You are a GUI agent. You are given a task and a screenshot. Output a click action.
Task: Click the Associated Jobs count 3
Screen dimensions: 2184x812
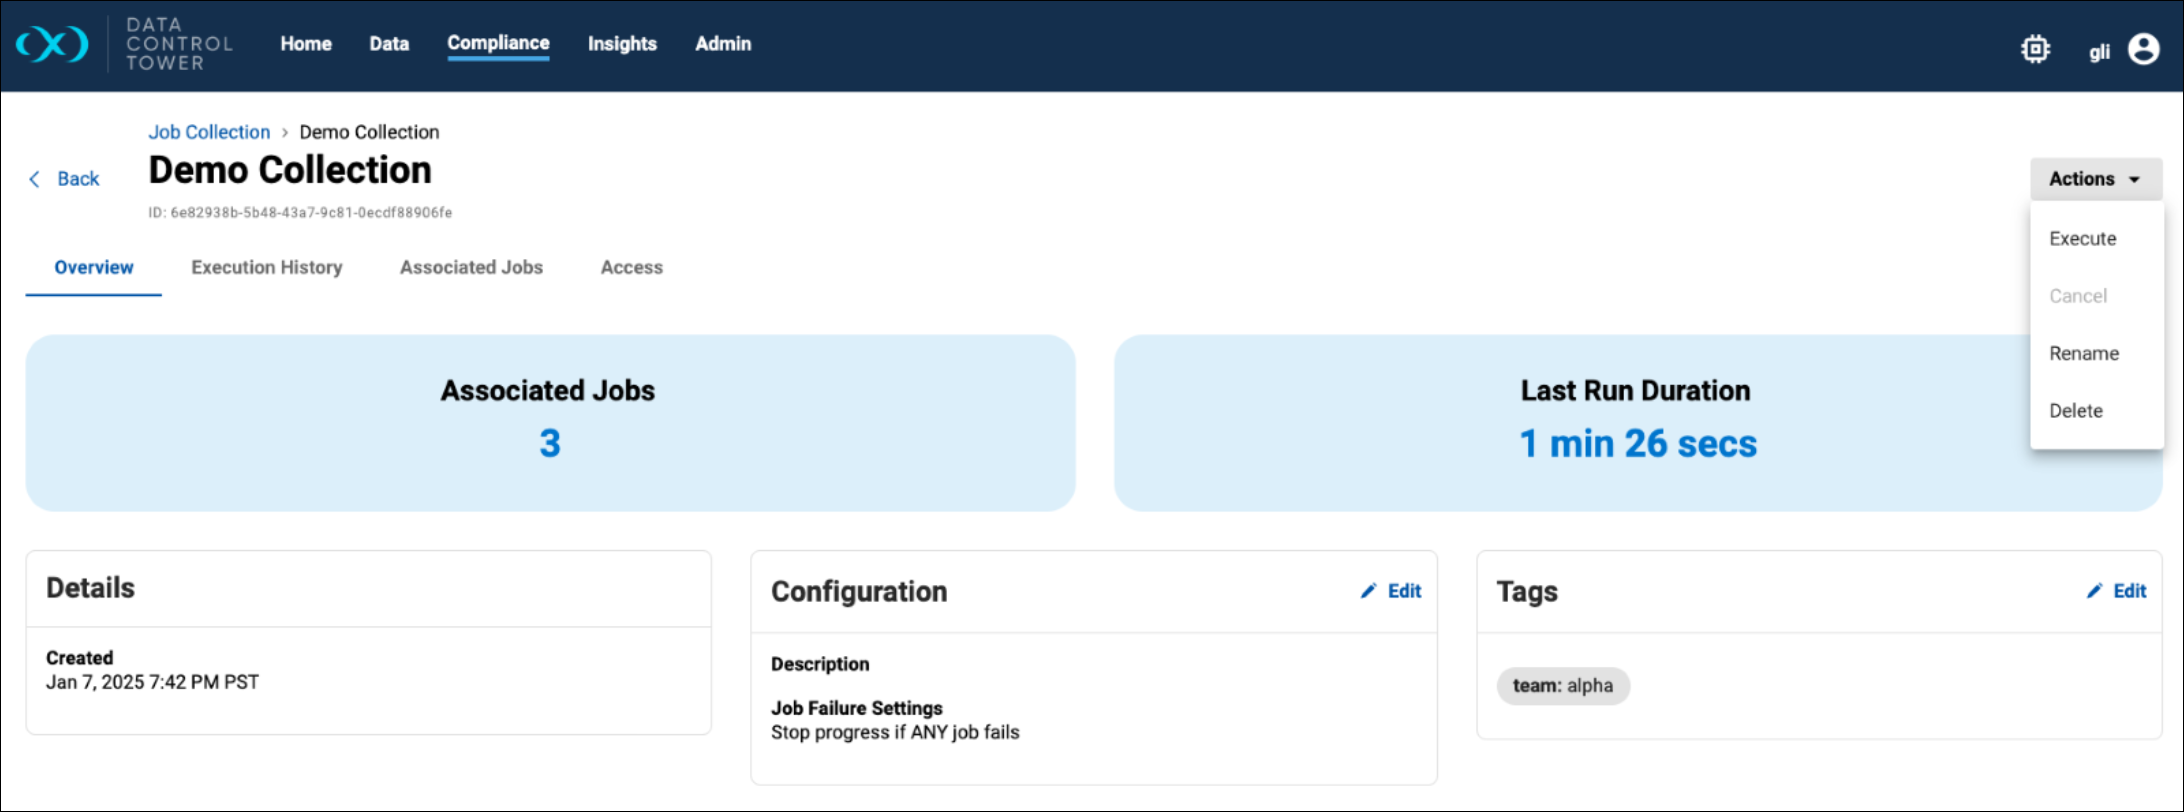(550, 443)
